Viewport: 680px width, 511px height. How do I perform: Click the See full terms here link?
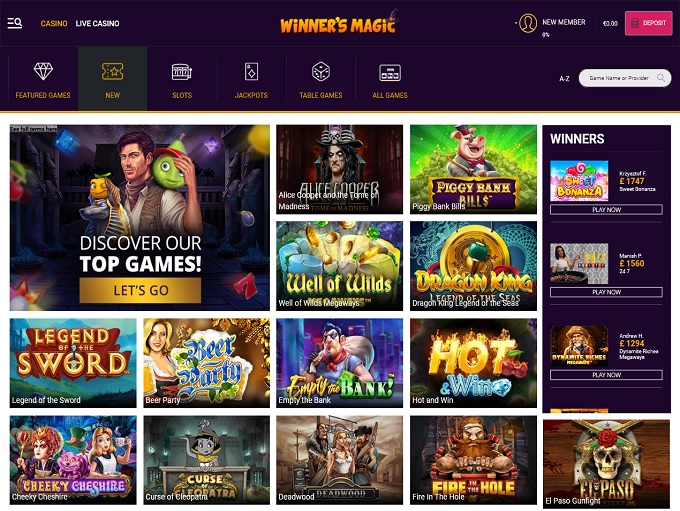tap(33, 129)
